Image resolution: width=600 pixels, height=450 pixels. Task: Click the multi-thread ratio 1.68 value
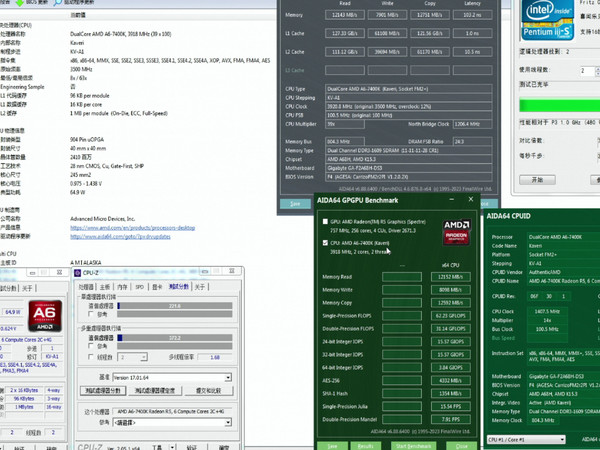pos(215,357)
